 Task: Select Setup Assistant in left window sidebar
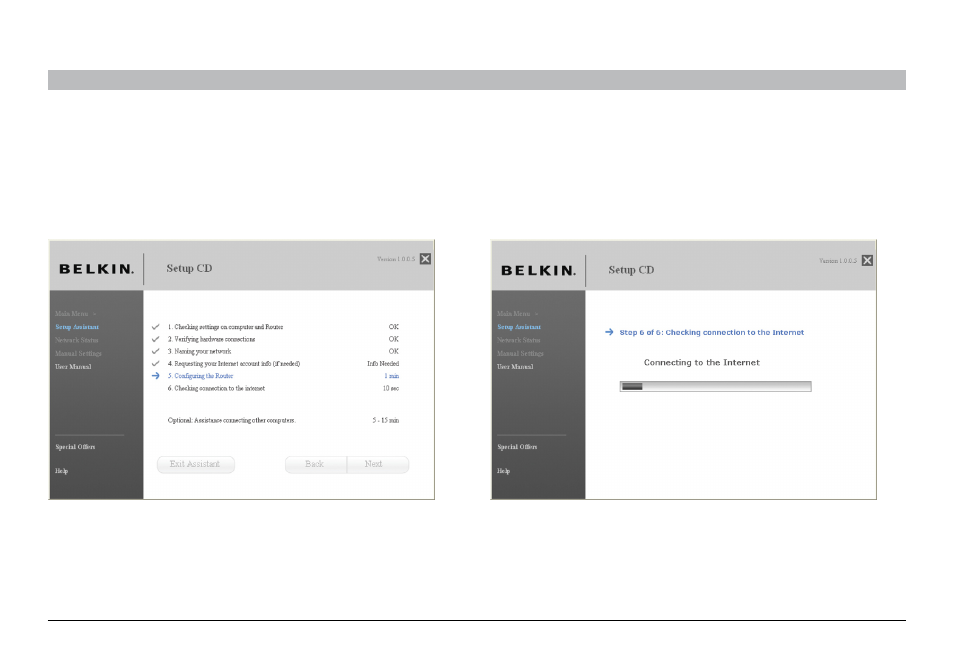(x=77, y=327)
